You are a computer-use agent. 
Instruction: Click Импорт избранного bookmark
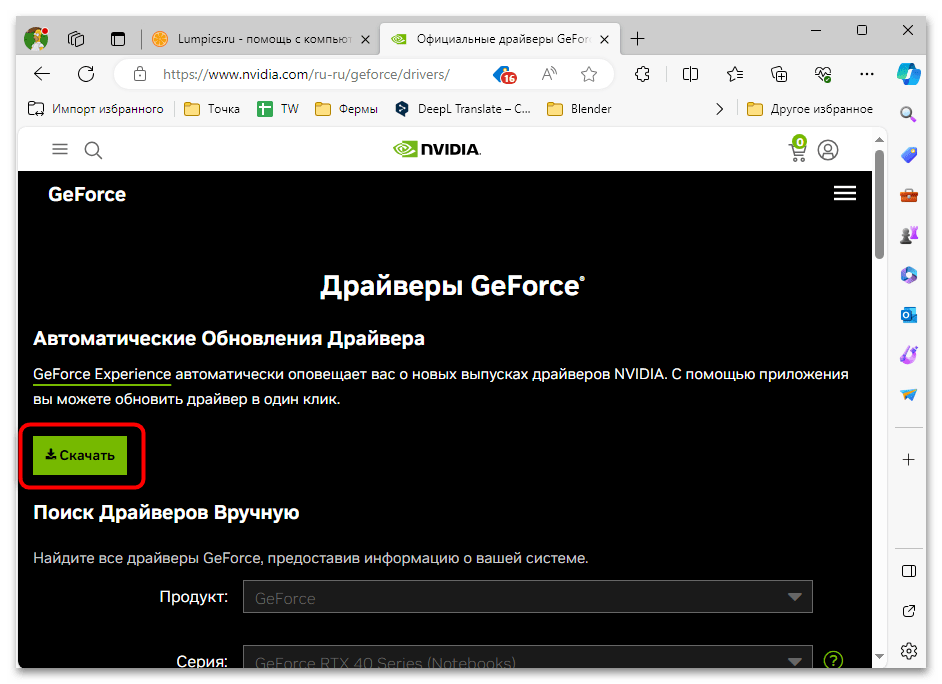[x=96, y=109]
